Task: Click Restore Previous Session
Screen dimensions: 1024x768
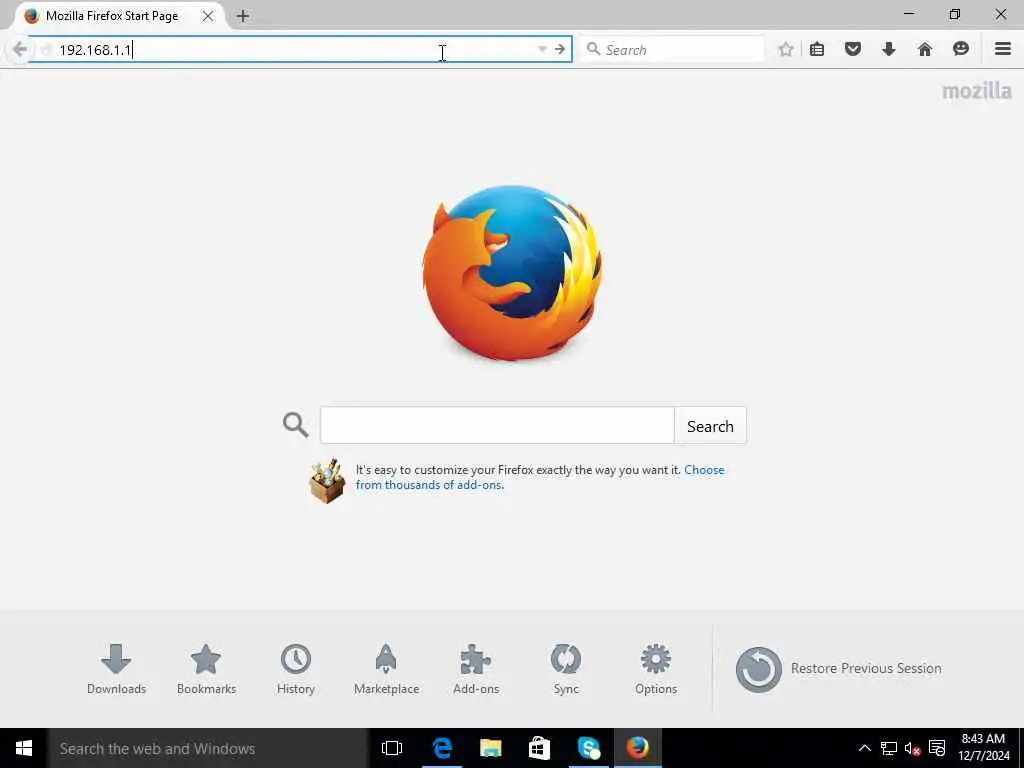Action: click(839, 669)
